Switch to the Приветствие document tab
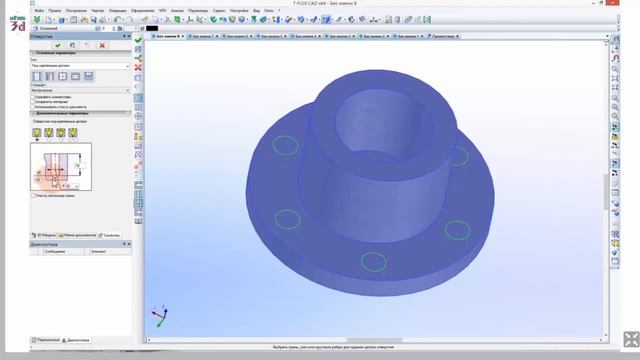The width and height of the screenshot is (640, 360). pyautogui.click(x=443, y=36)
